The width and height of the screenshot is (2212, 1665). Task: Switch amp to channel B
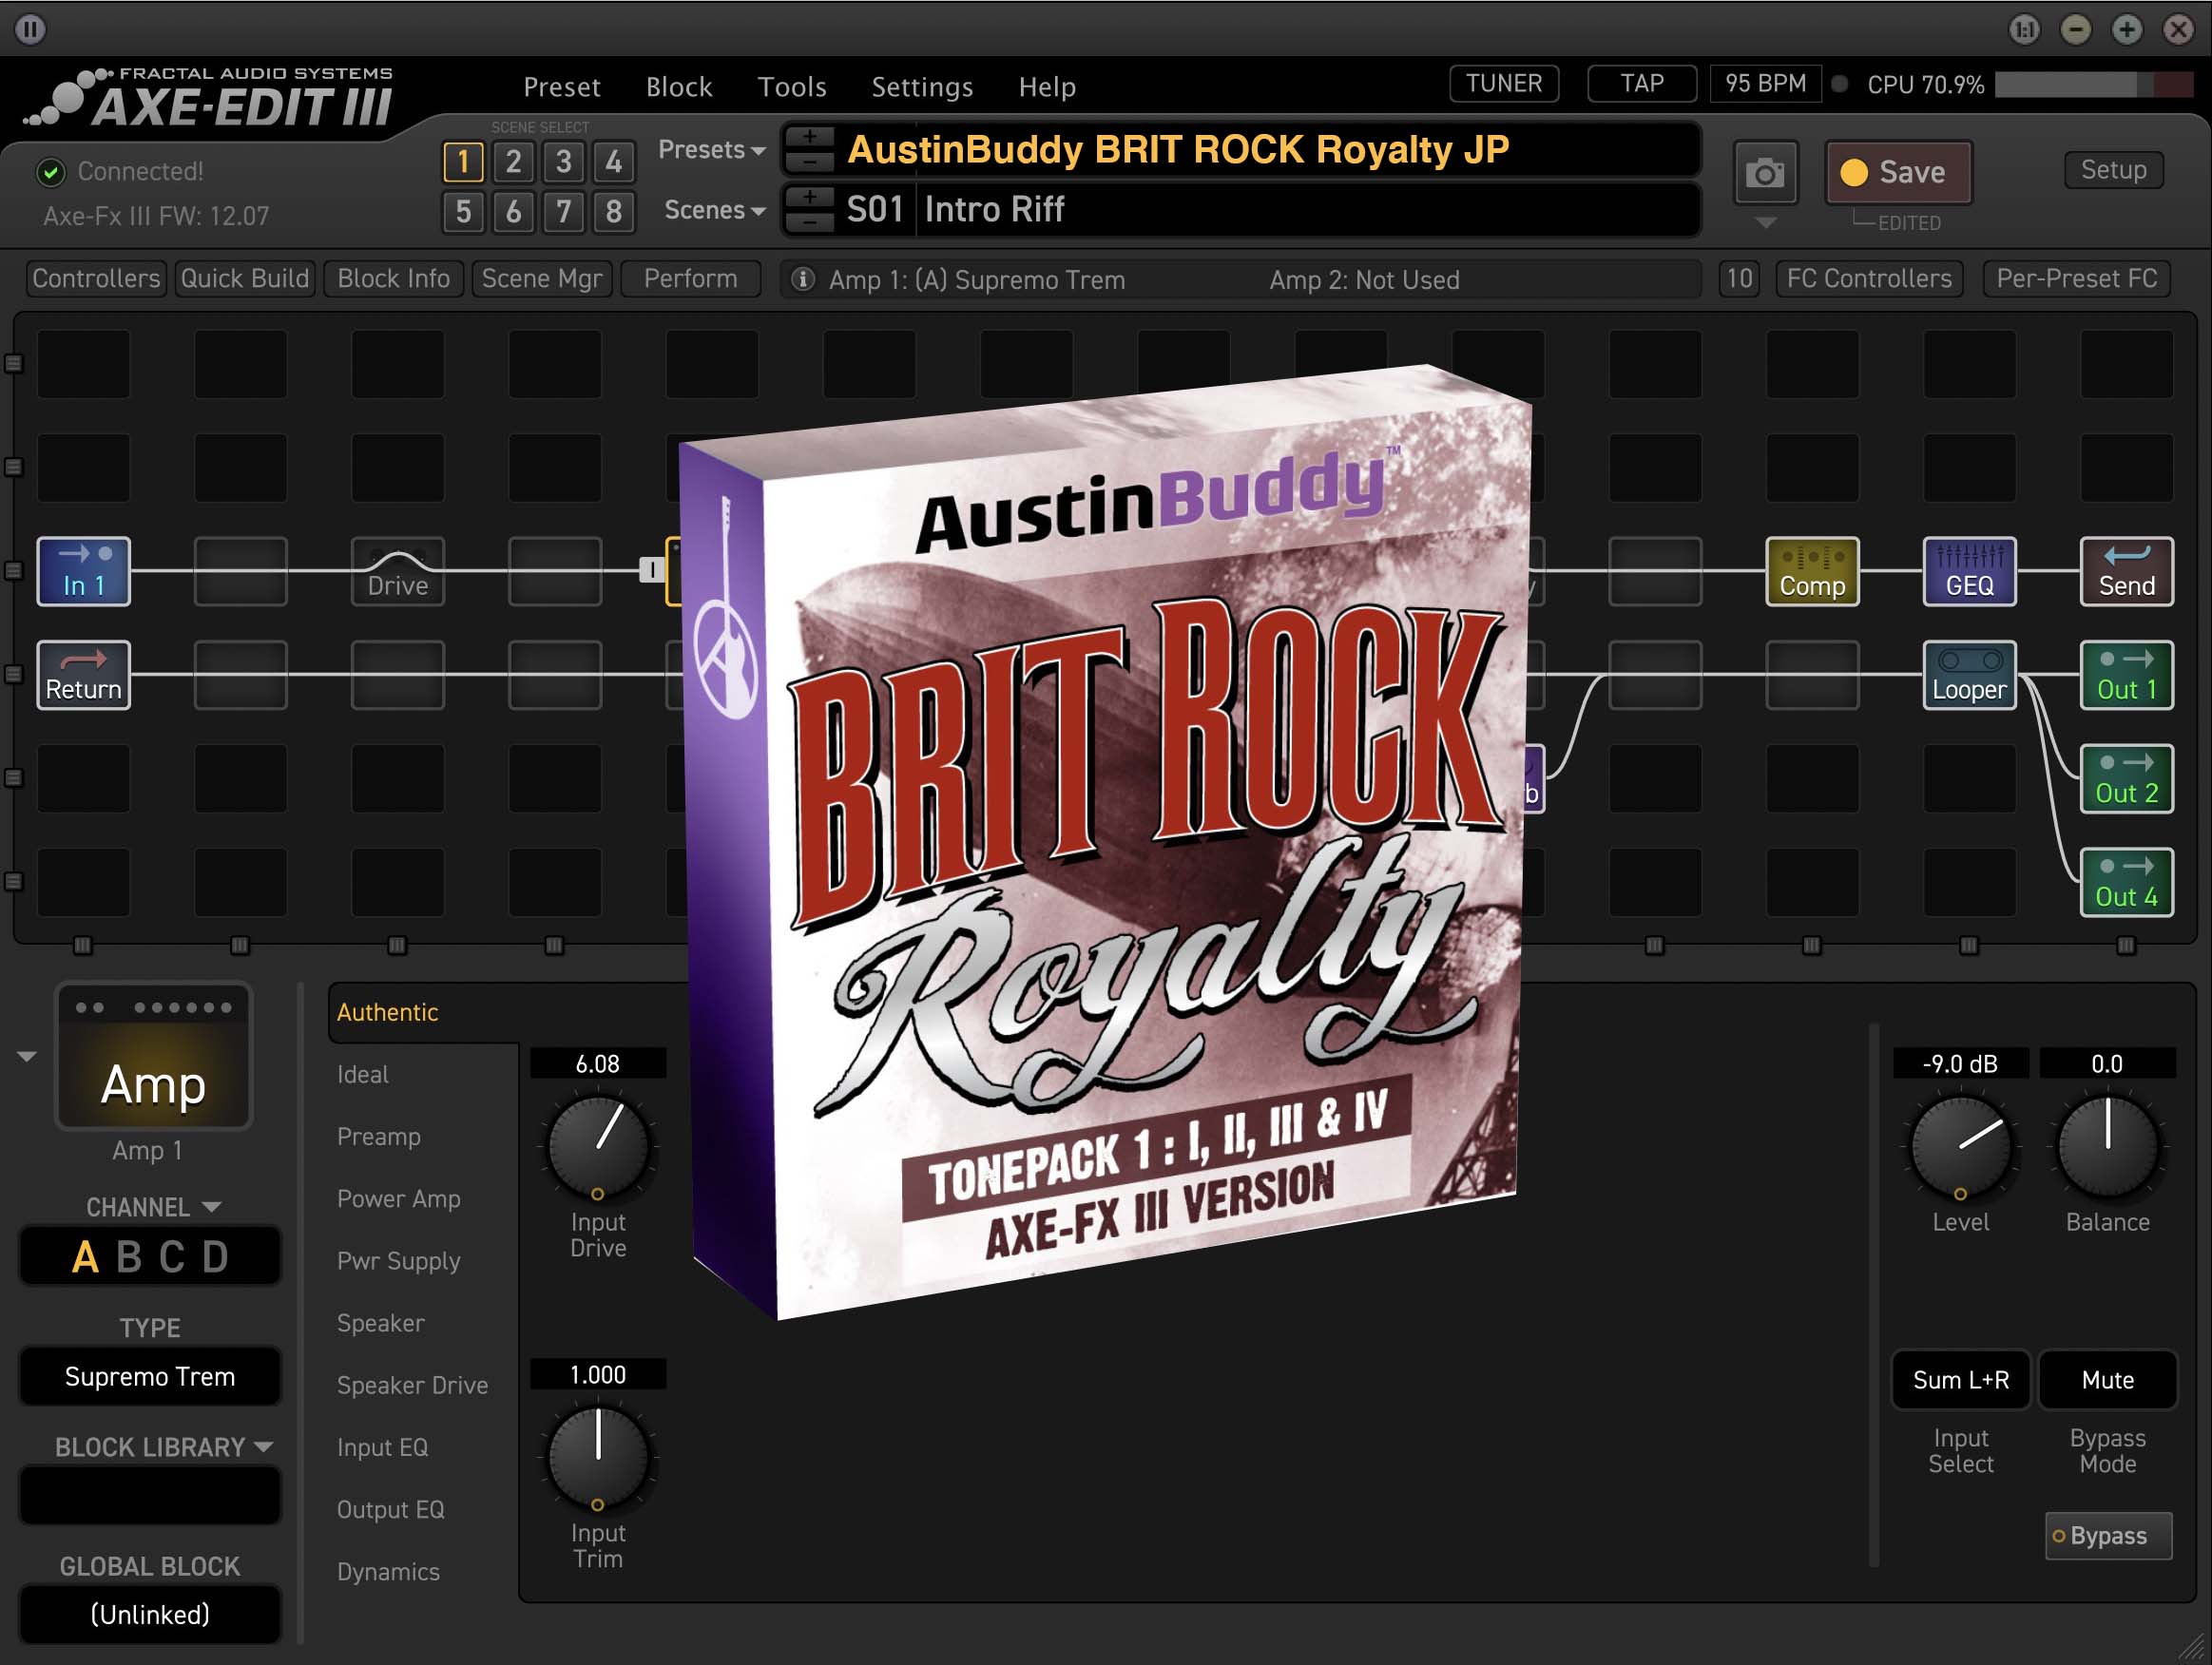pos(129,1257)
